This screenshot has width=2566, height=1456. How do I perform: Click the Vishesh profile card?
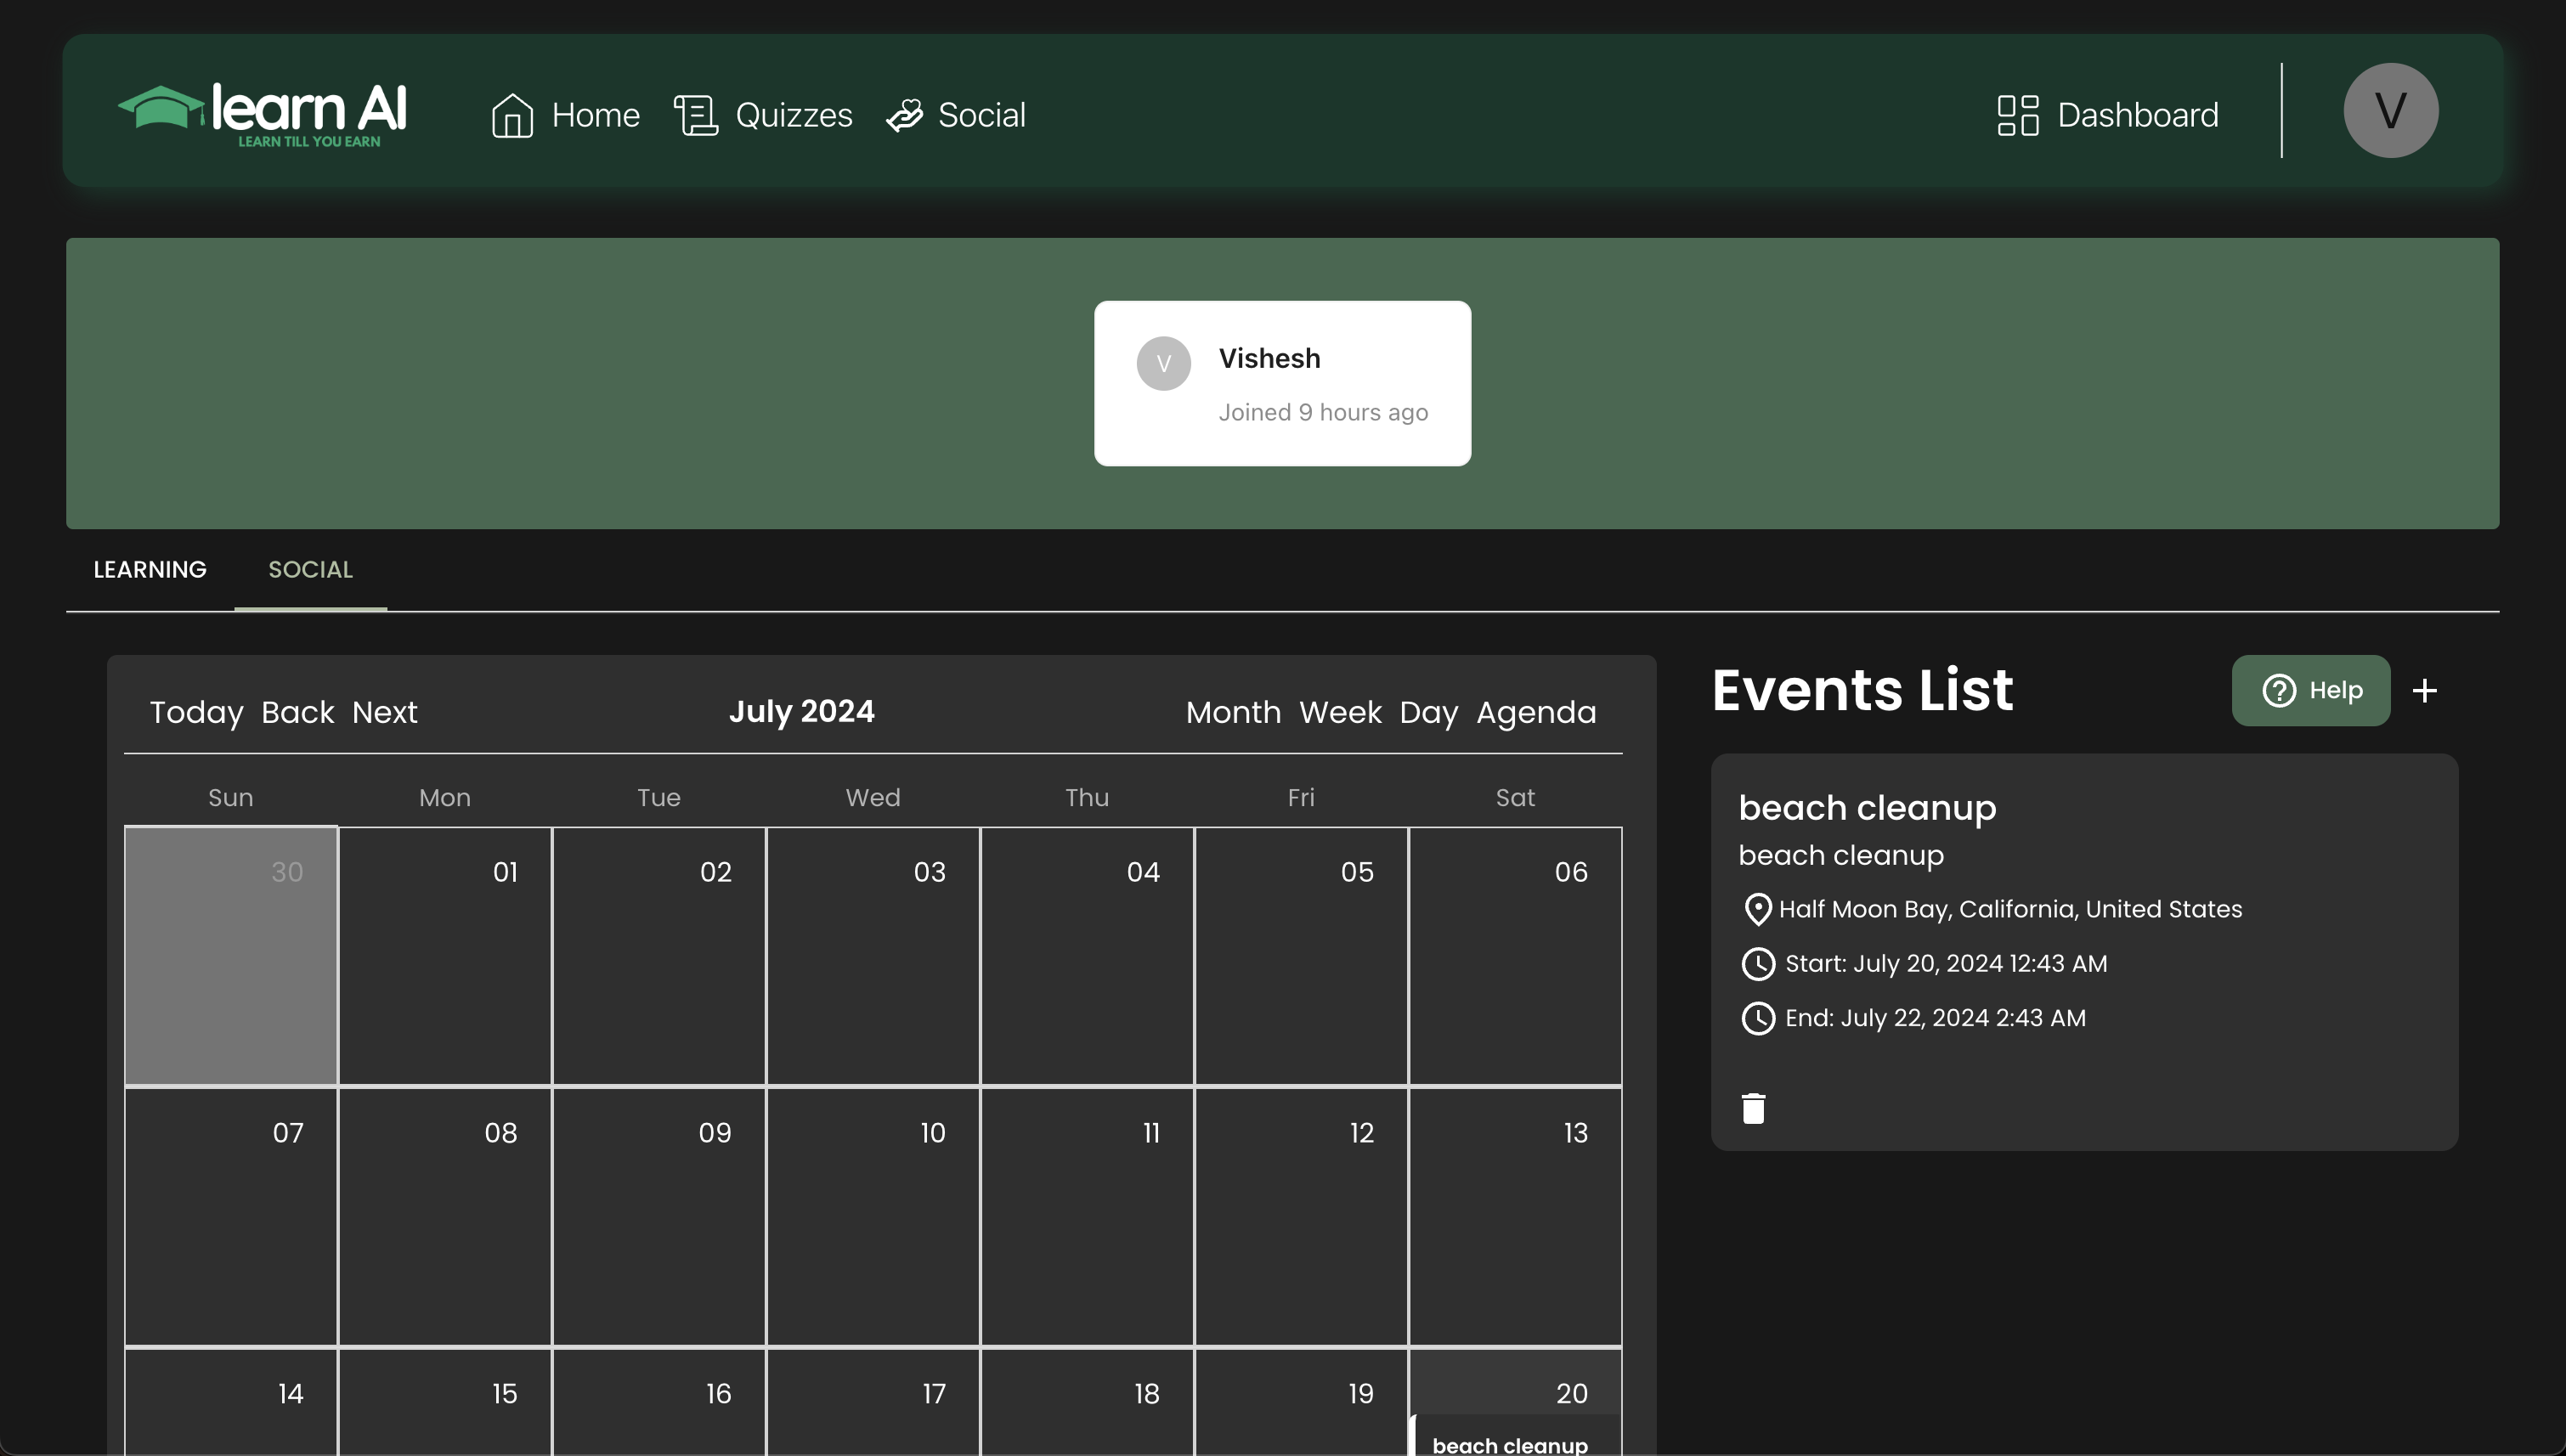click(1282, 383)
